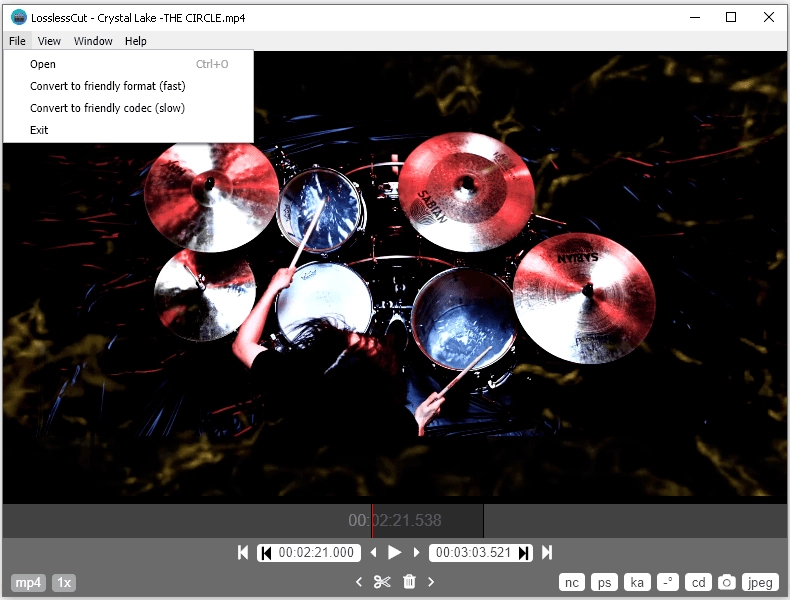Click the video preview area
This screenshot has width=790, height=600.
click(x=395, y=277)
